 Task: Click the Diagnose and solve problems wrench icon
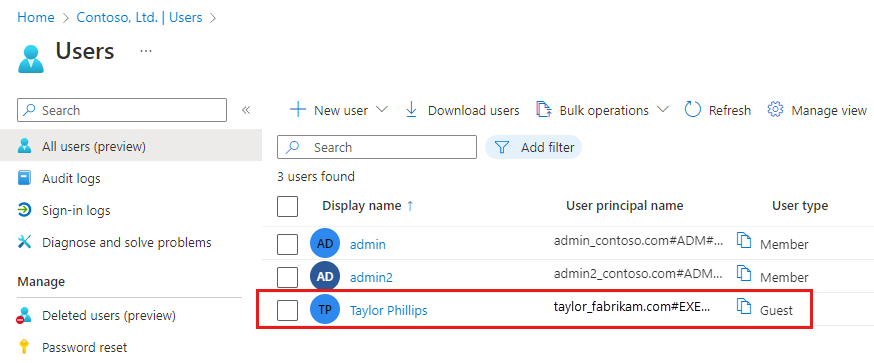[25, 242]
